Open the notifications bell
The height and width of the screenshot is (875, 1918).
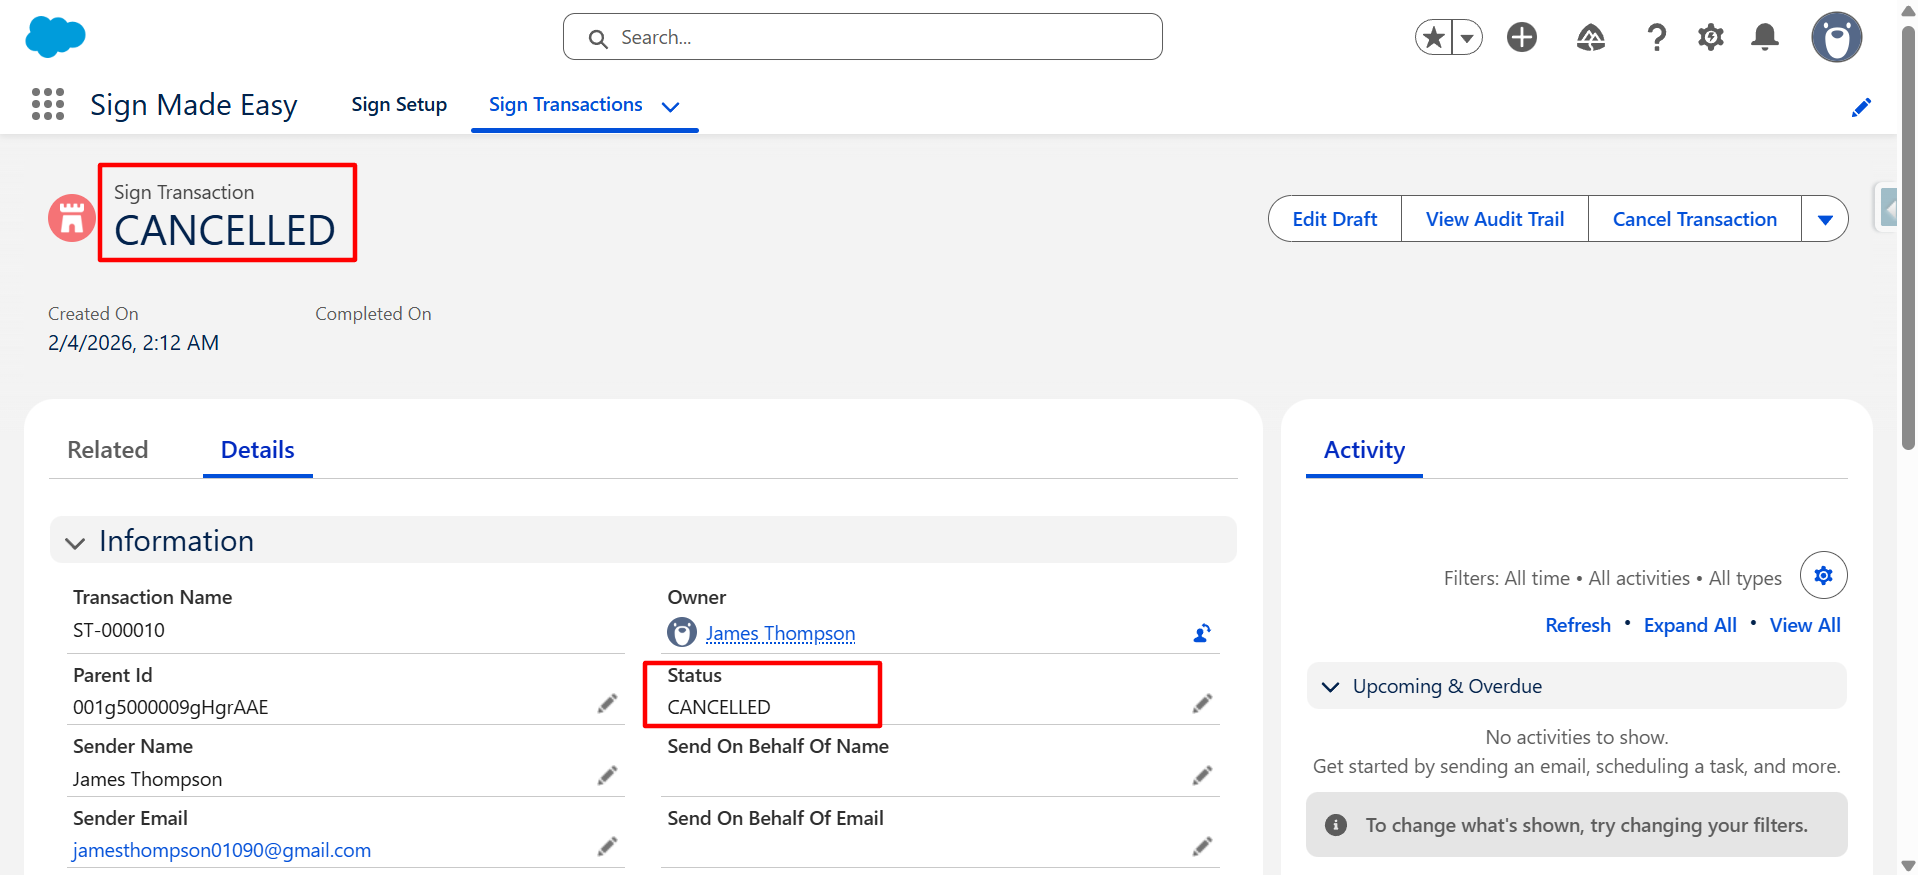coord(1765,38)
